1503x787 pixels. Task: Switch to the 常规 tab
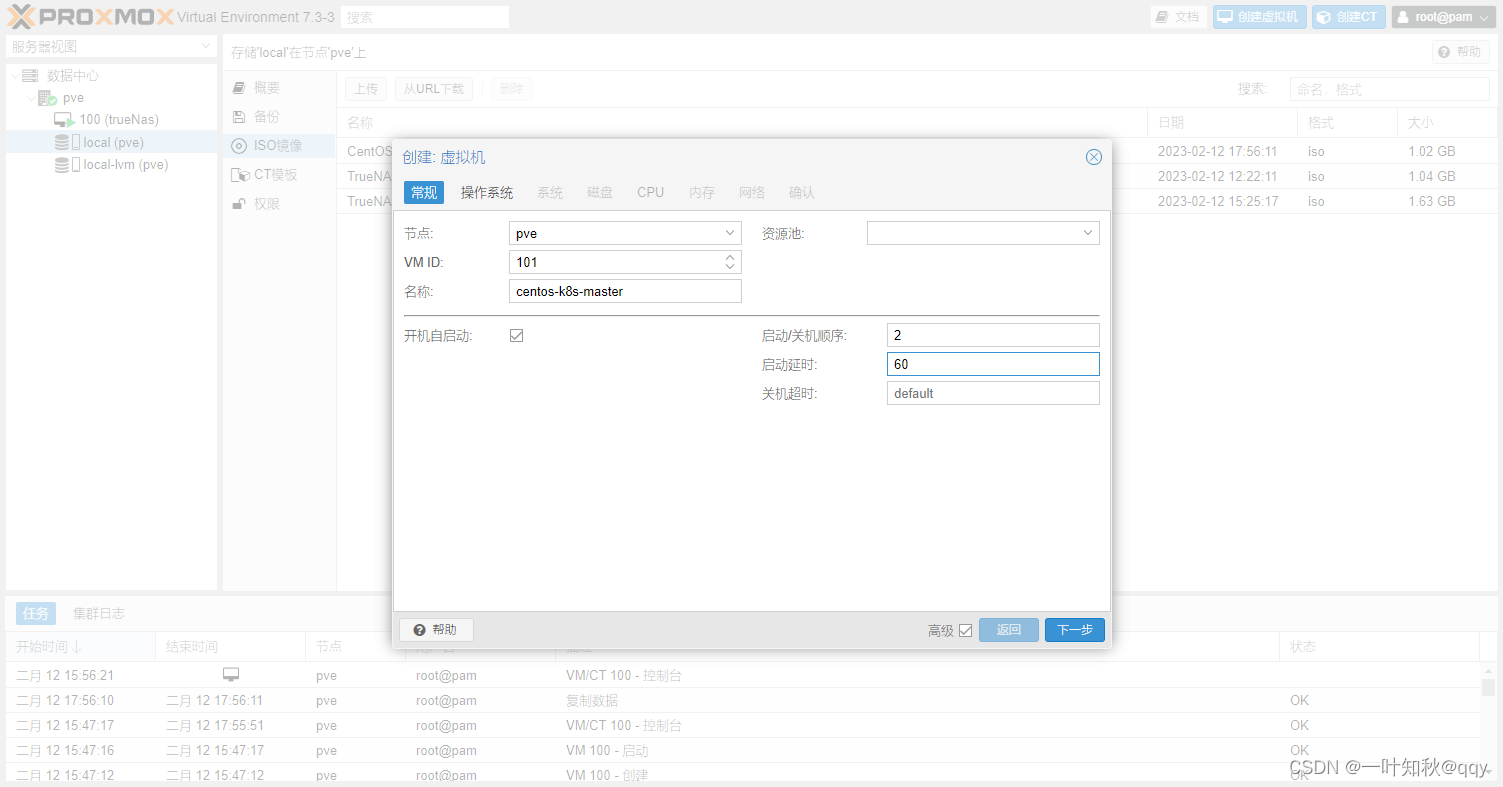click(424, 192)
